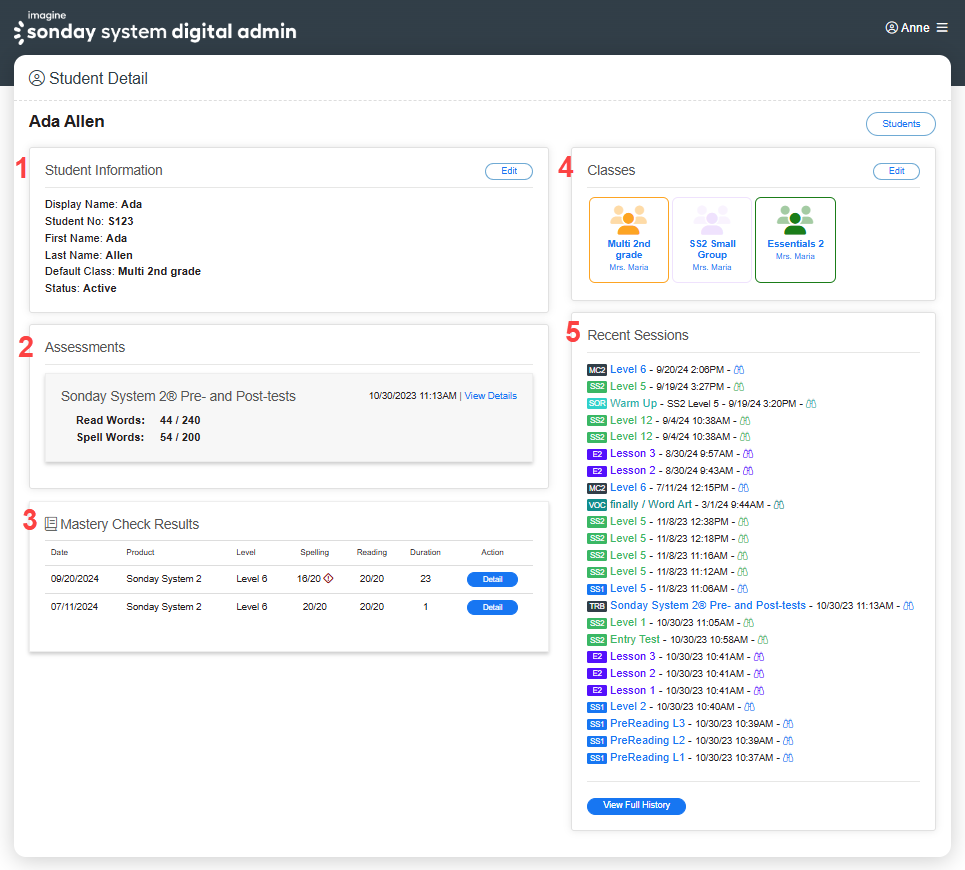Open binoculars icon for PreReading L3 session
The image size is (965, 870).
click(788, 724)
